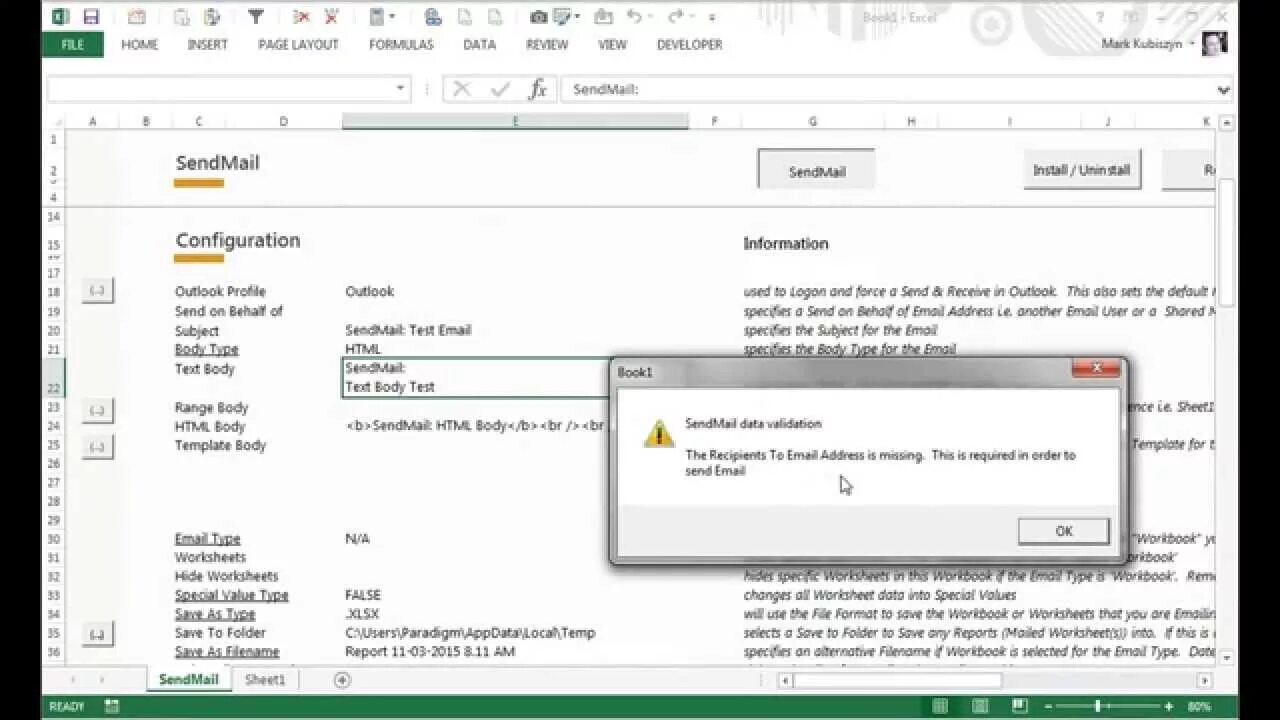The height and width of the screenshot is (720, 1280).
Task: Open the Customize Quick Access Toolbar dropdown
Action: (x=712, y=17)
